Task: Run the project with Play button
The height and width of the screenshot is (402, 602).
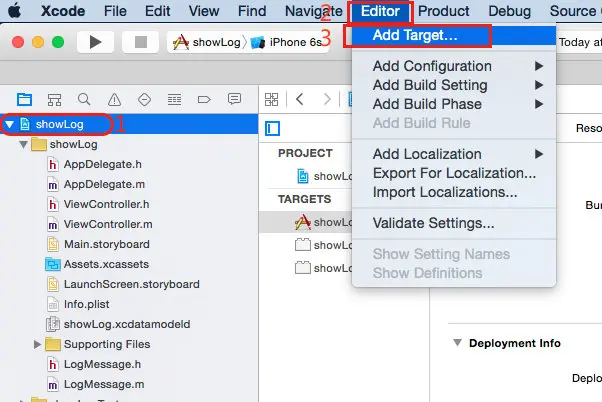Action: click(95, 42)
